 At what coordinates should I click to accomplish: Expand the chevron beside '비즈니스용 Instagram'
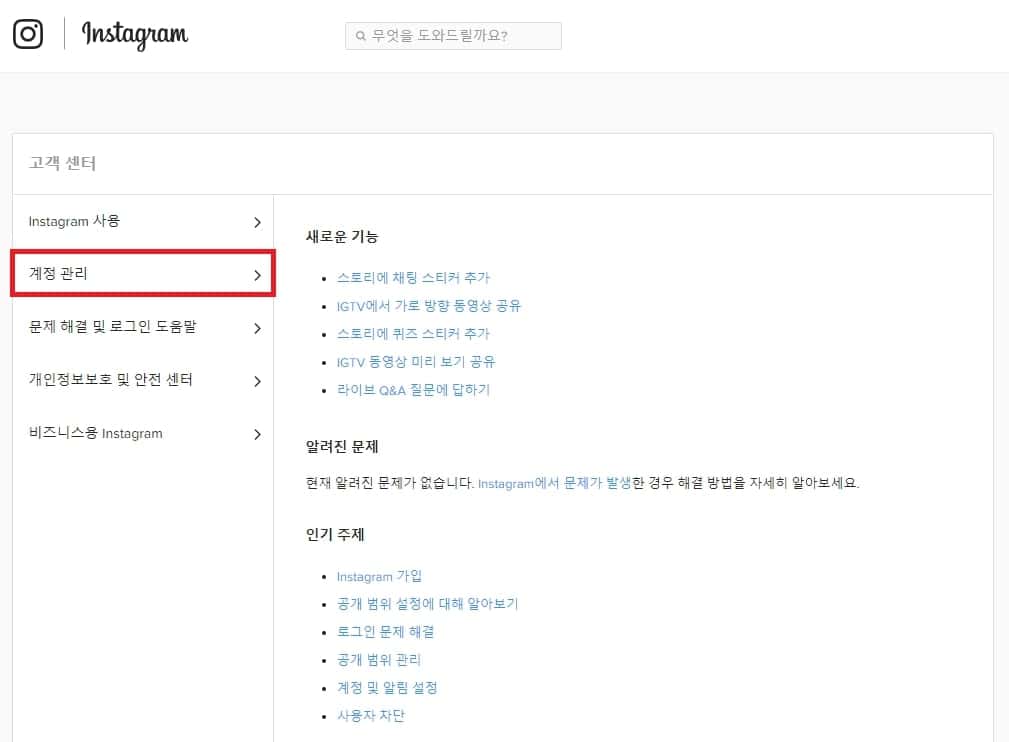point(257,433)
